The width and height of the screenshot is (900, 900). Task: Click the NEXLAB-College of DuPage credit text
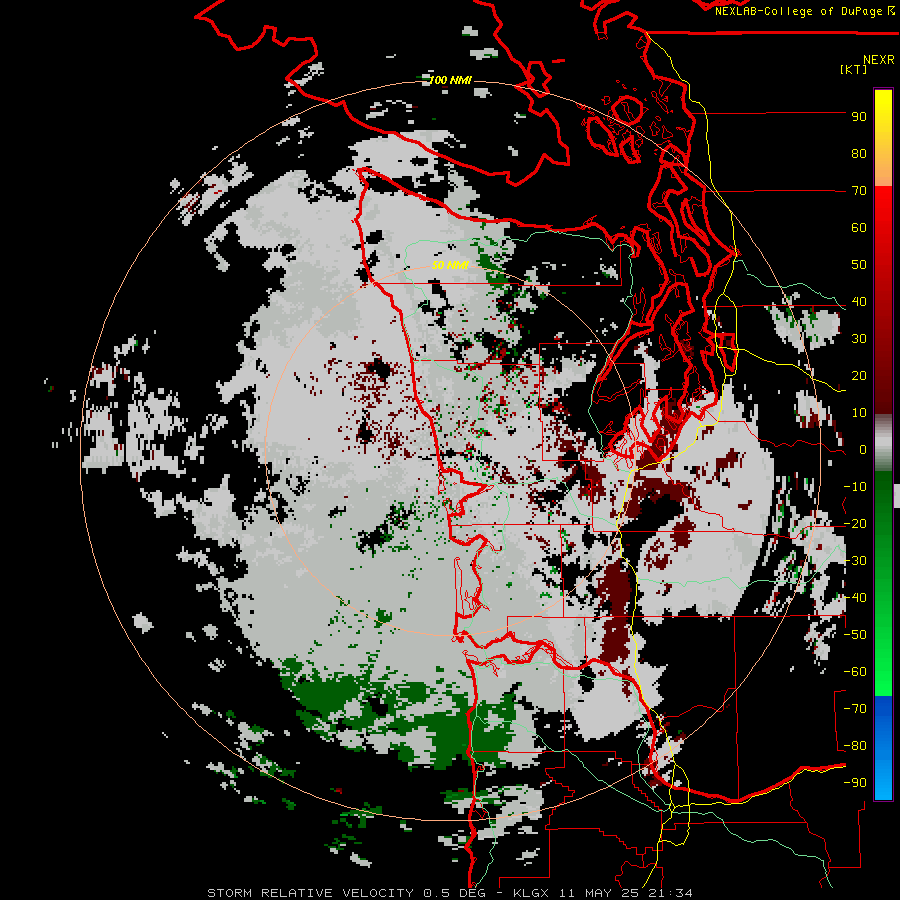[804, 11]
